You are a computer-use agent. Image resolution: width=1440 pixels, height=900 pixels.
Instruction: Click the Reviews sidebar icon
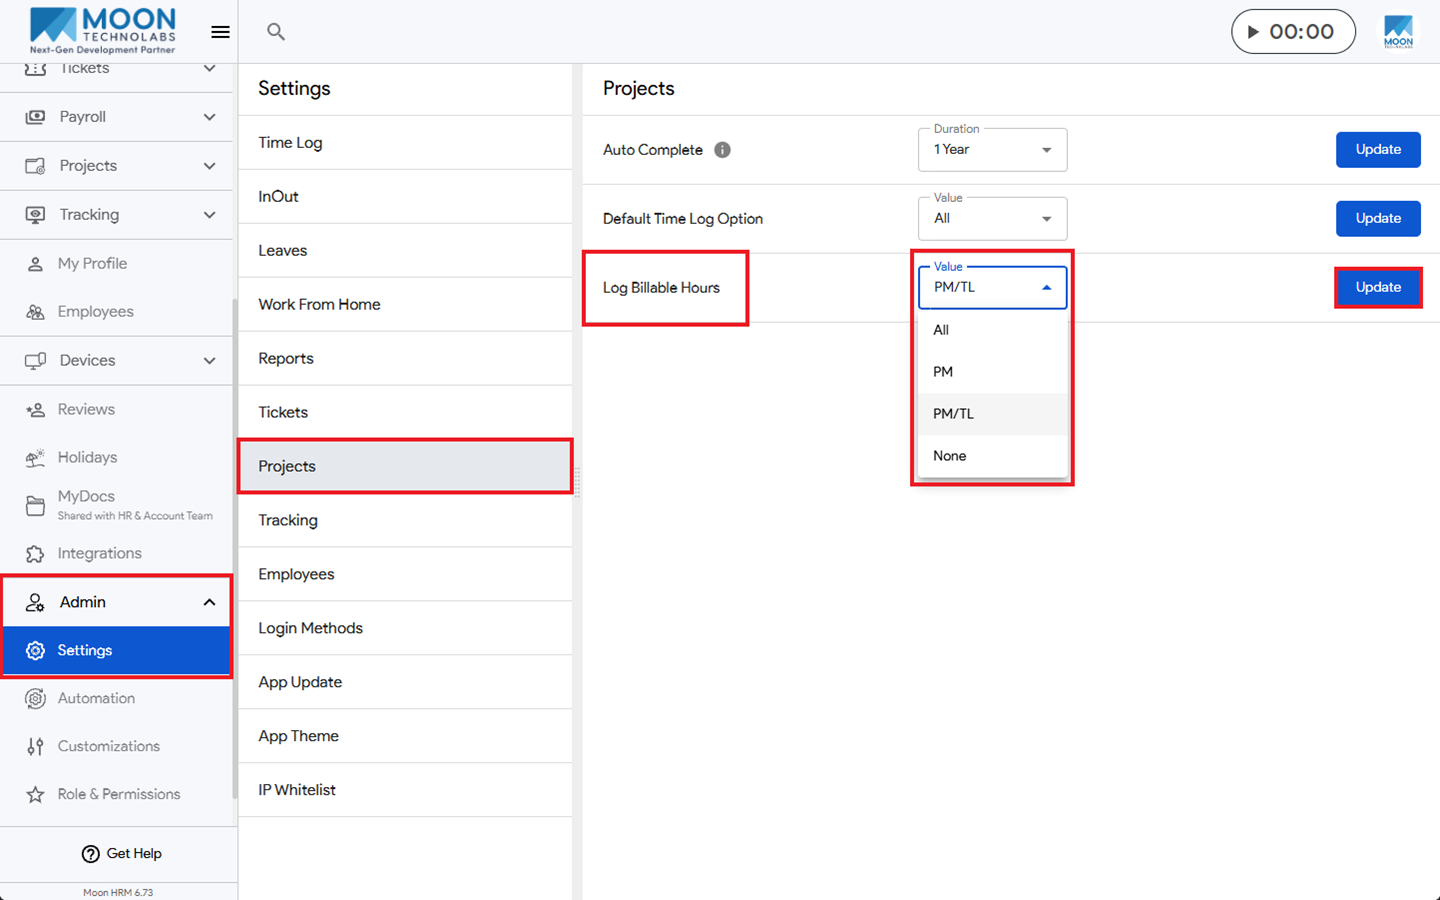35,410
